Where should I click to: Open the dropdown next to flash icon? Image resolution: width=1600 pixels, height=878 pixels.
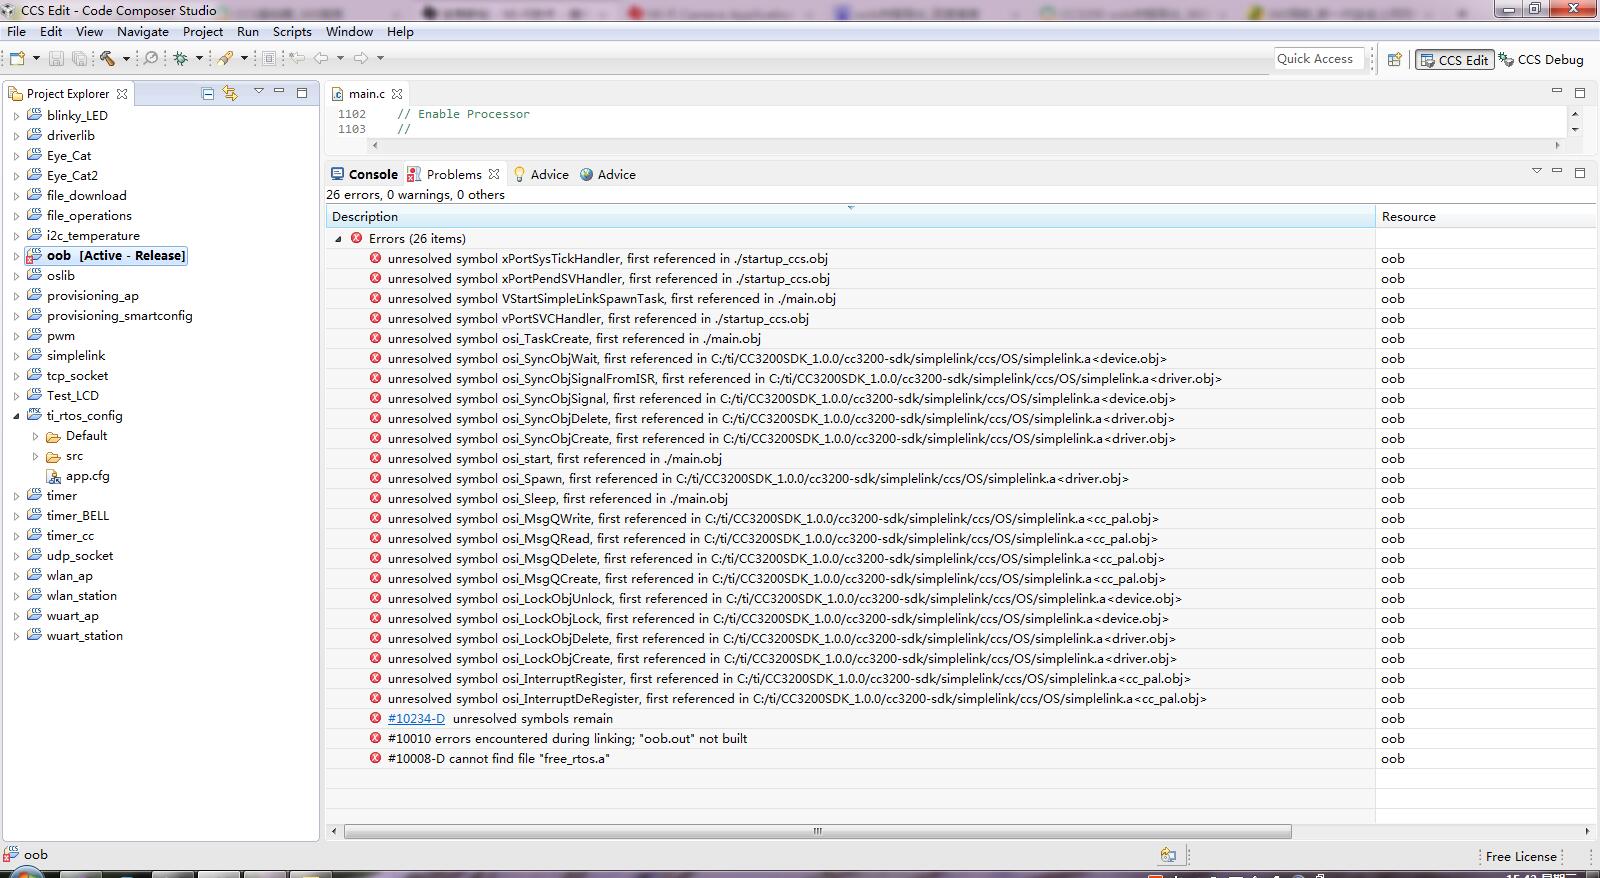(244, 58)
